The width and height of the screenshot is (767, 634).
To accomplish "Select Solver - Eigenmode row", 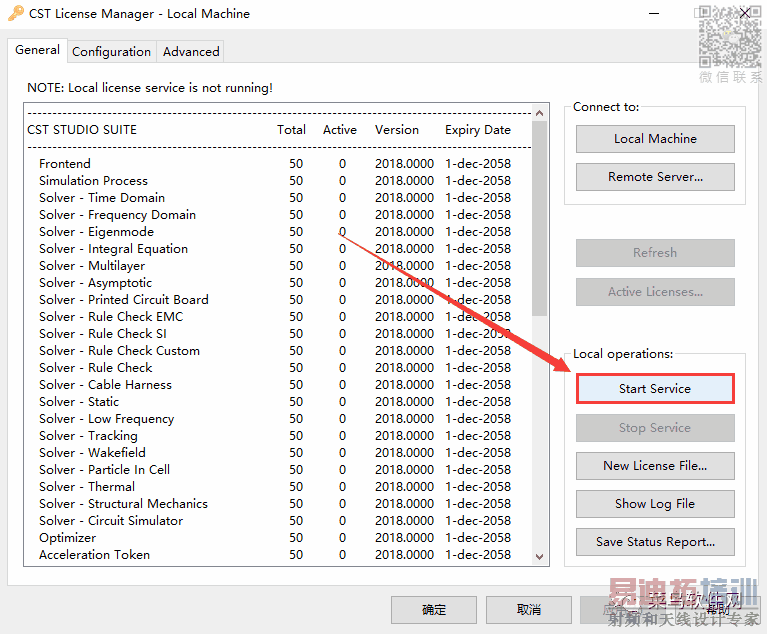I will pyautogui.click(x=275, y=232).
